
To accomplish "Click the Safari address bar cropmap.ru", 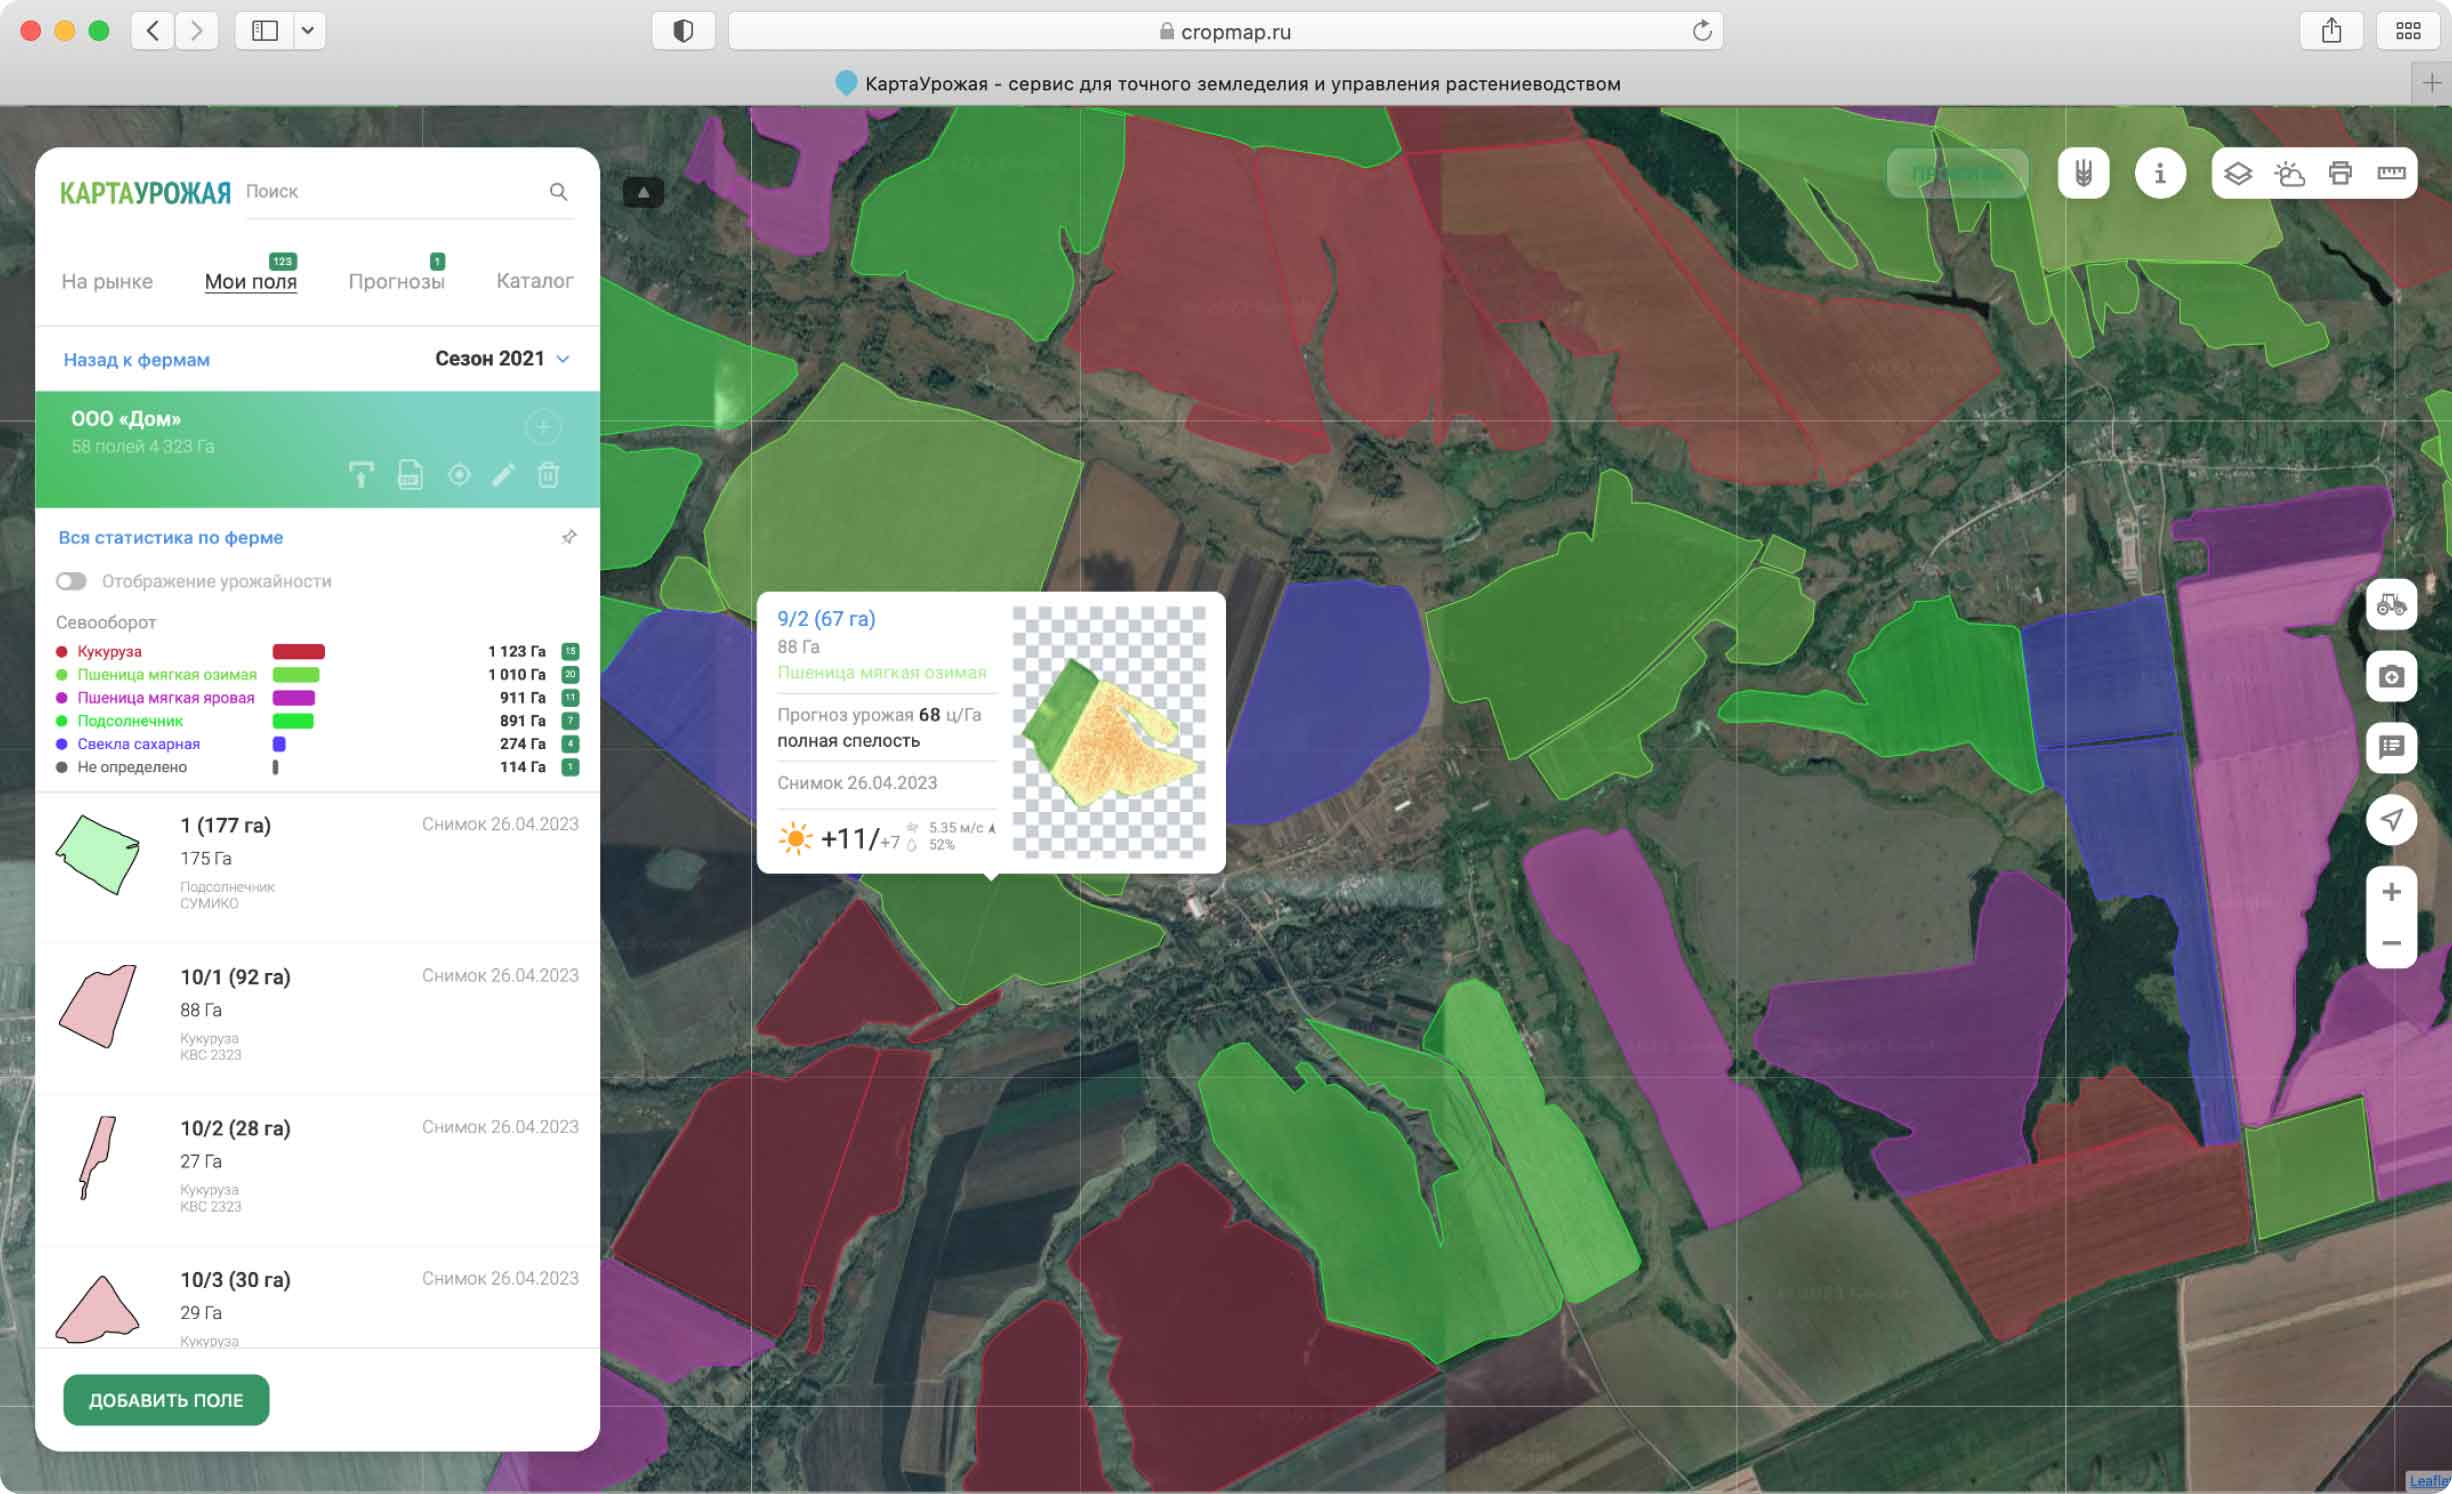I will pyautogui.click(x=1225, y=31).
